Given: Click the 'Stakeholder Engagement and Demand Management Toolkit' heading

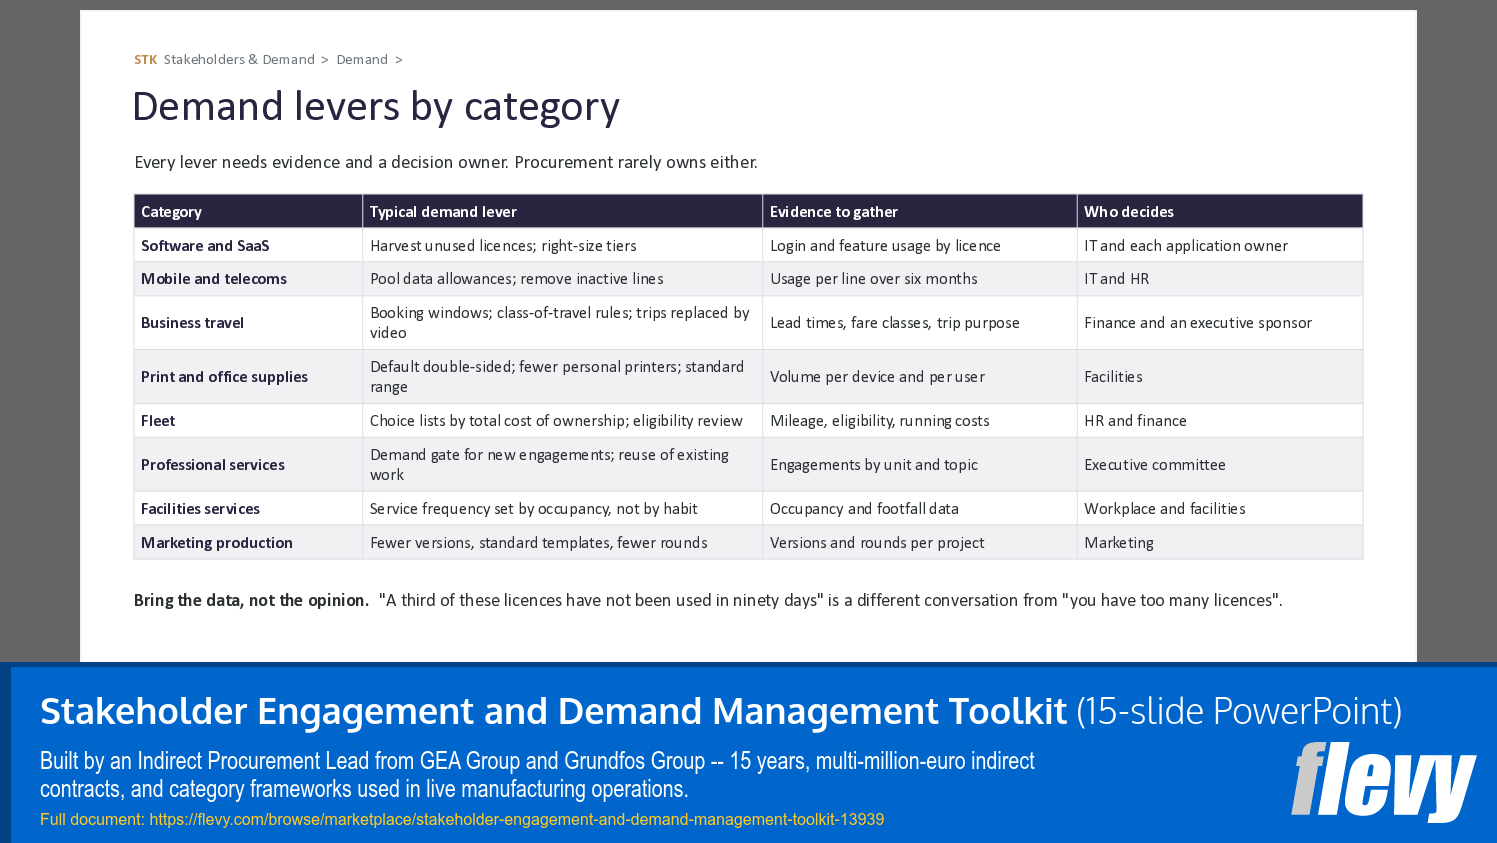Looking at the screenshot, I should (553, 711).
